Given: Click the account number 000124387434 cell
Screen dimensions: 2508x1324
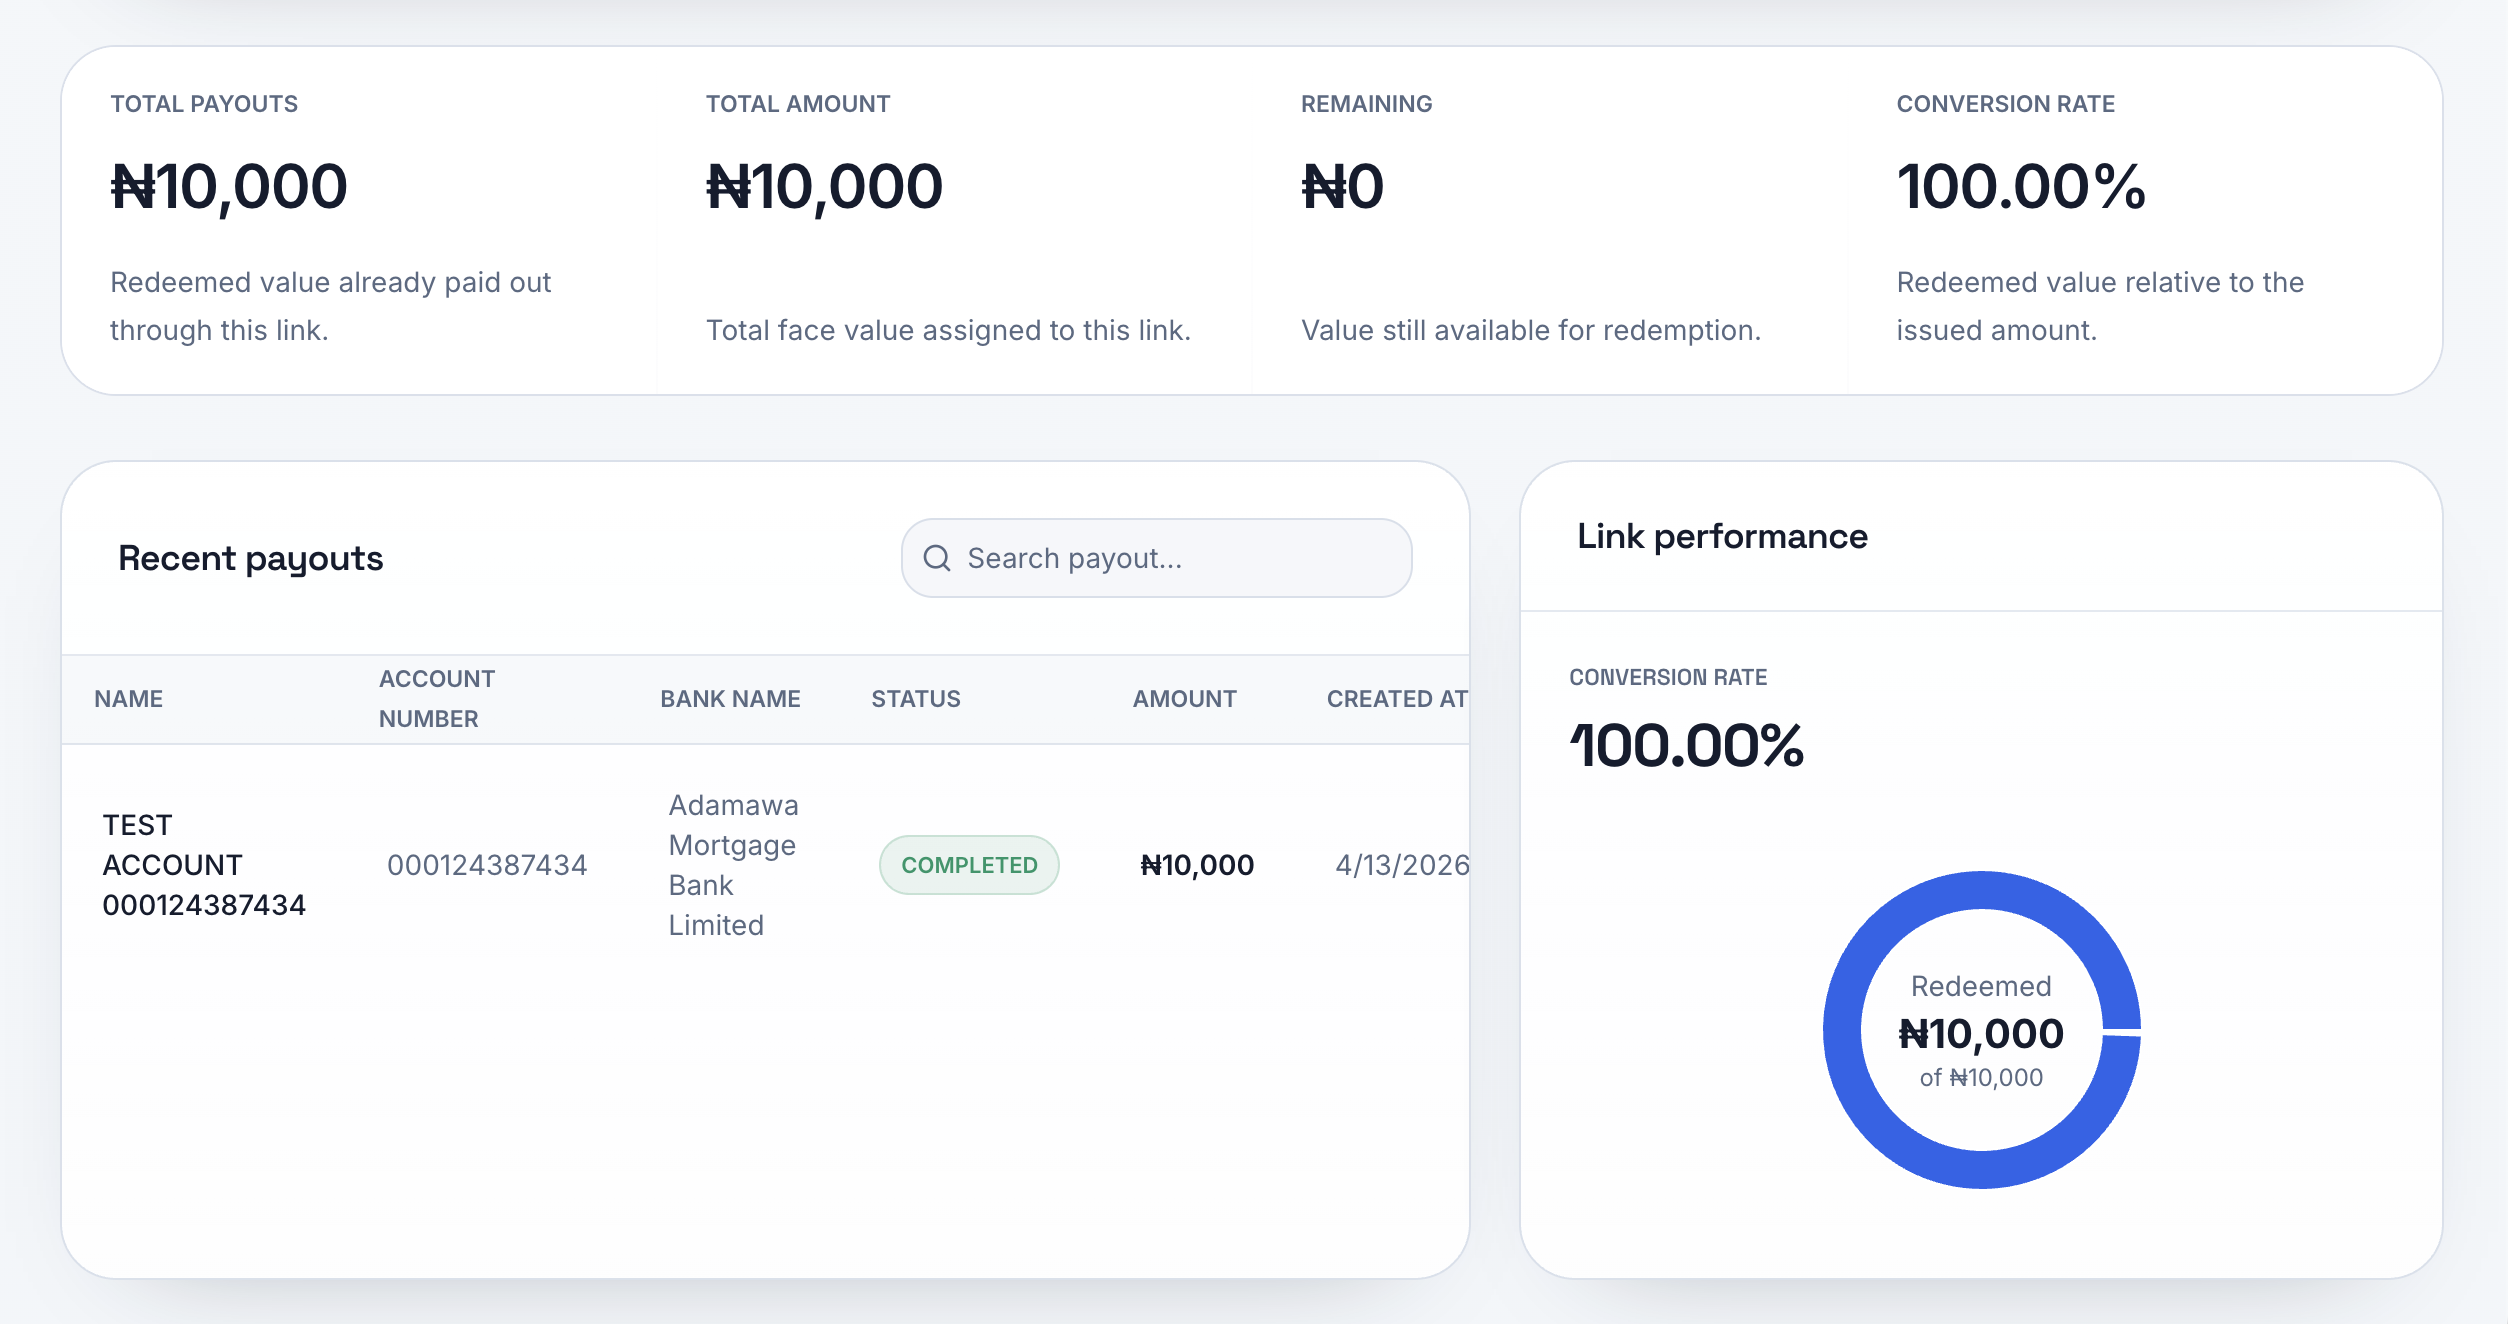Looking at the screenshot, I should pos(488,864).
